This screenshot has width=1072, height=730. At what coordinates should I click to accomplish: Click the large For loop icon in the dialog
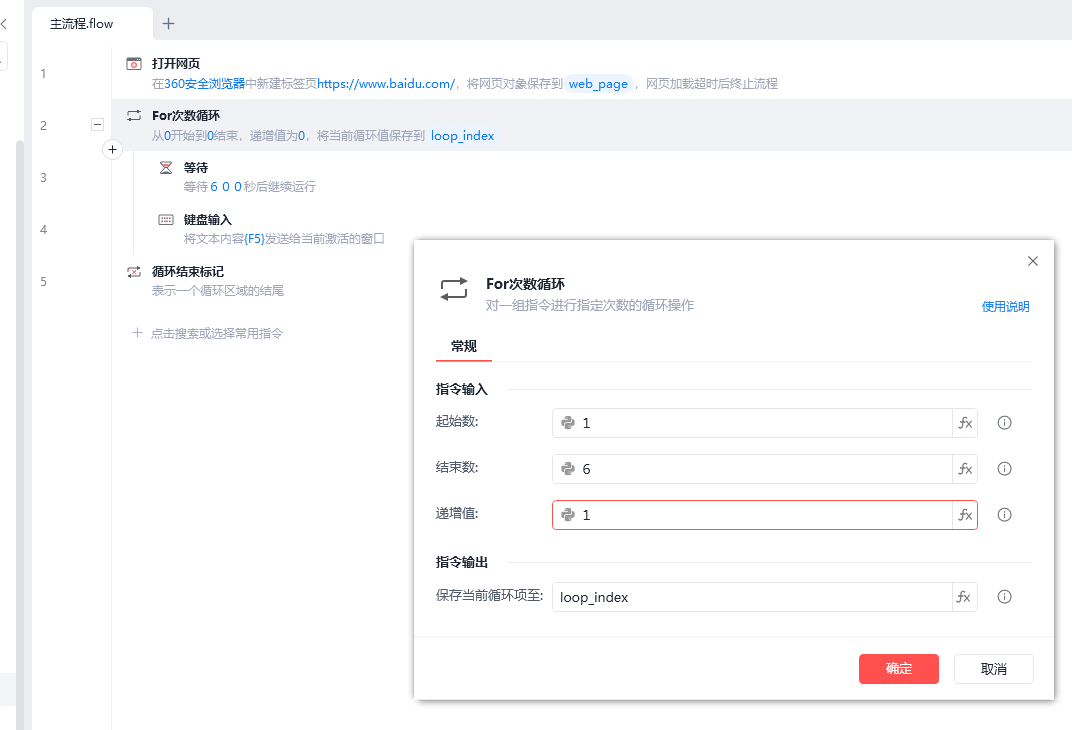[454, 289]
